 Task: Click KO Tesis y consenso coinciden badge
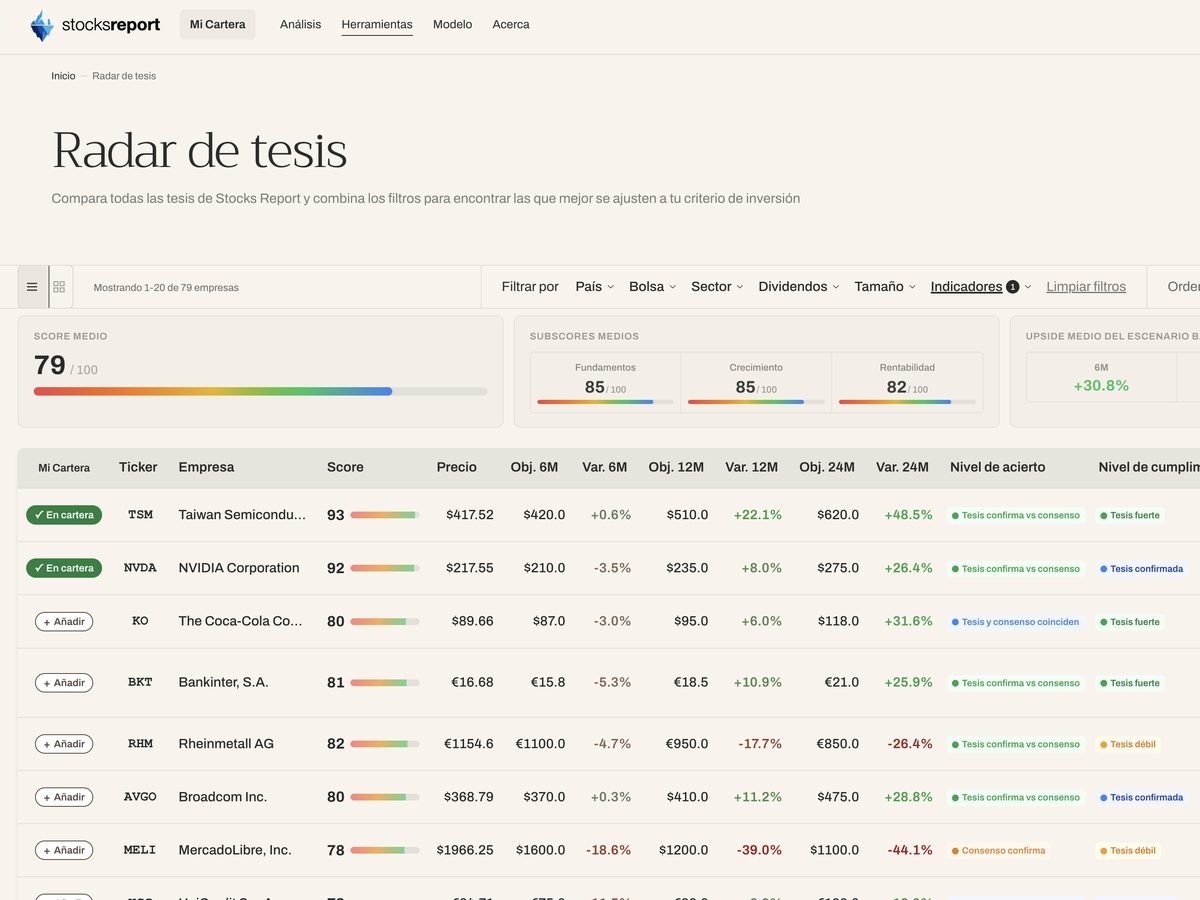(1015, 622)
